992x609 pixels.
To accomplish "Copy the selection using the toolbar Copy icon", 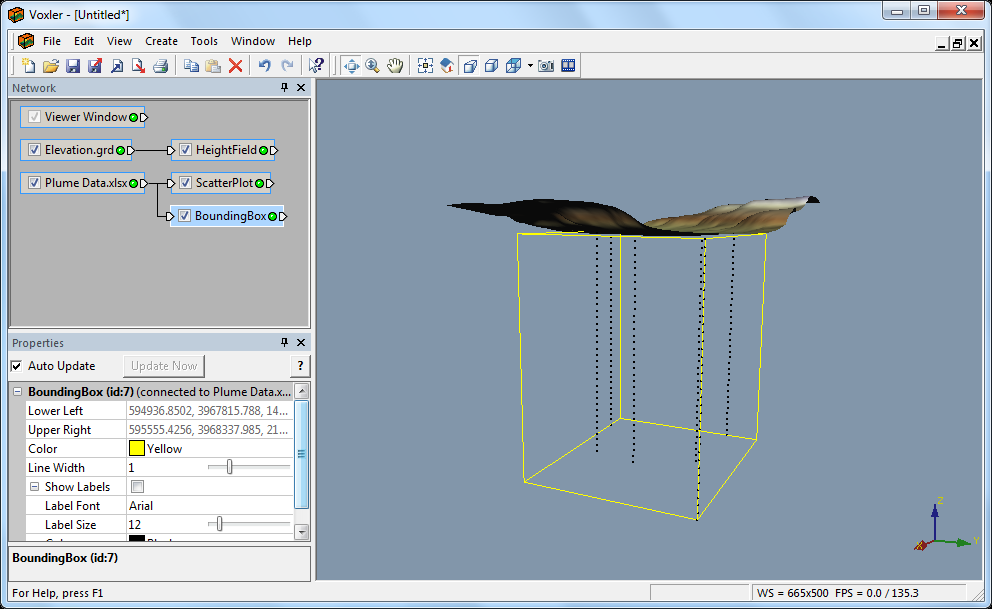I will click(x=191, y=65).
